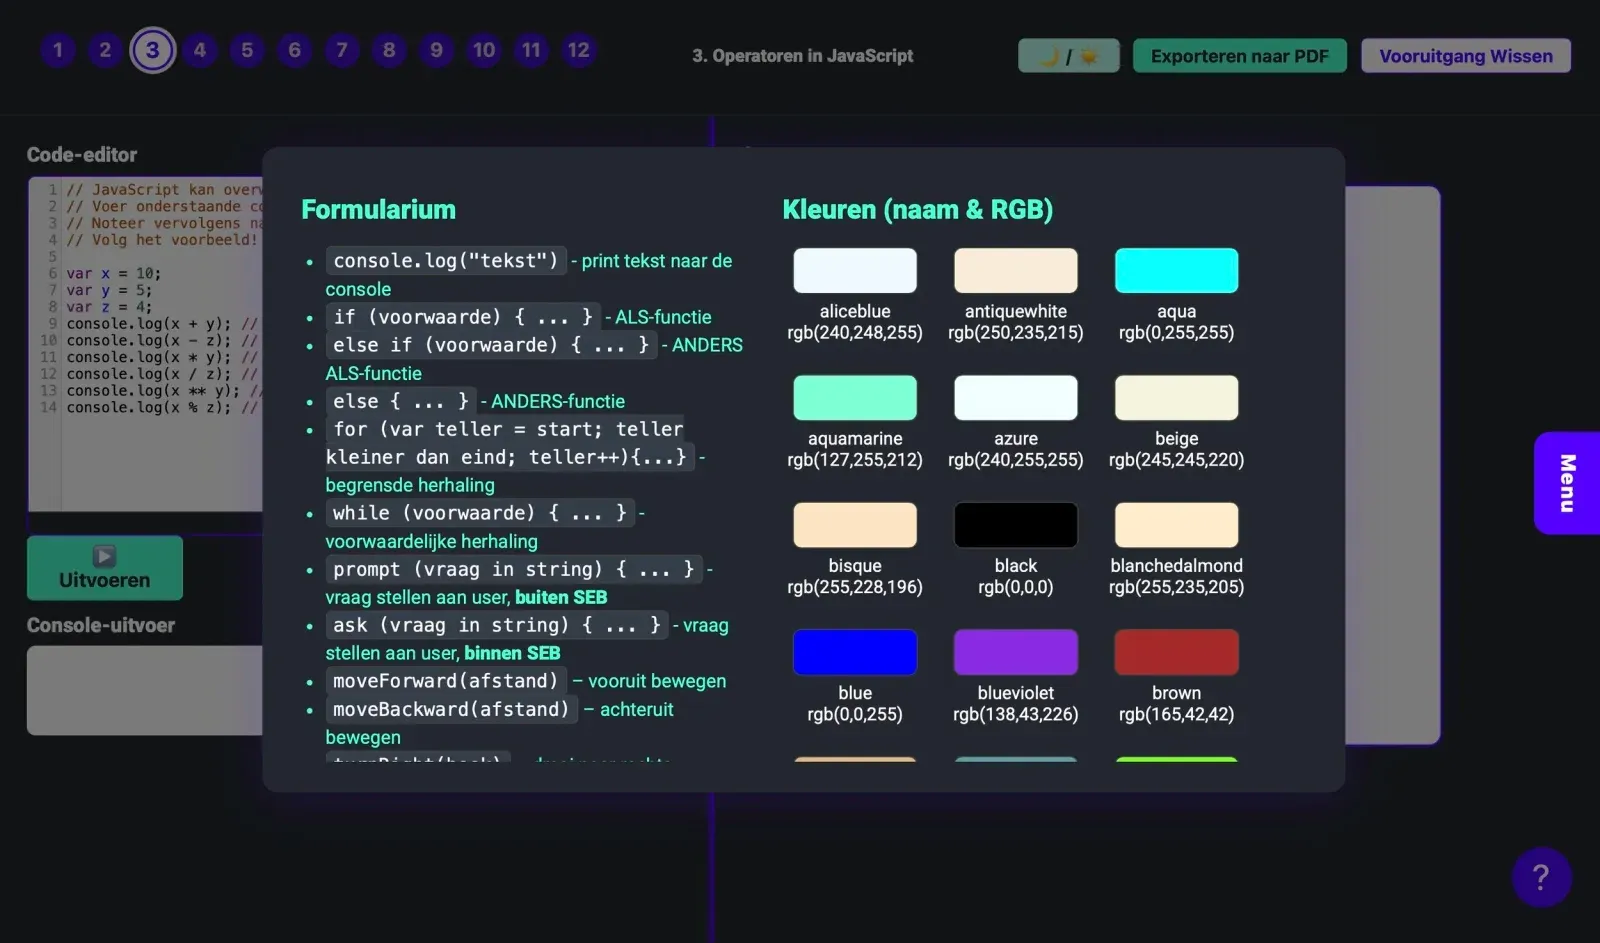Click editor line var x = 10;
The image size is (1600, 943).
click(114, 273)
